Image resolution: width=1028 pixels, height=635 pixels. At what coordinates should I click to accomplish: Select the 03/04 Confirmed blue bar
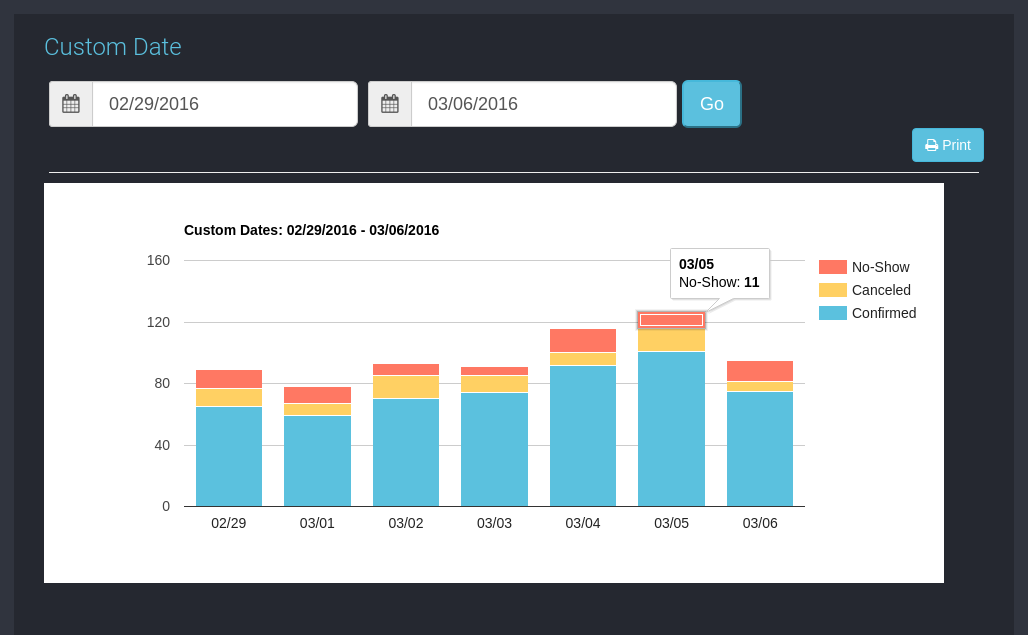tap(583, 436)
